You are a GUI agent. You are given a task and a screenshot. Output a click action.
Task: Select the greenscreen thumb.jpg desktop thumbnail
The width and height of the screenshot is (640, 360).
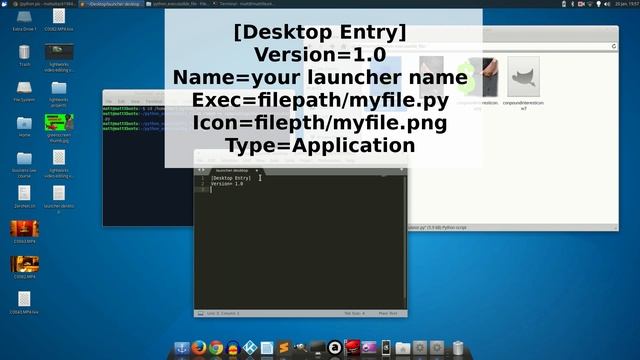[59, 129]
